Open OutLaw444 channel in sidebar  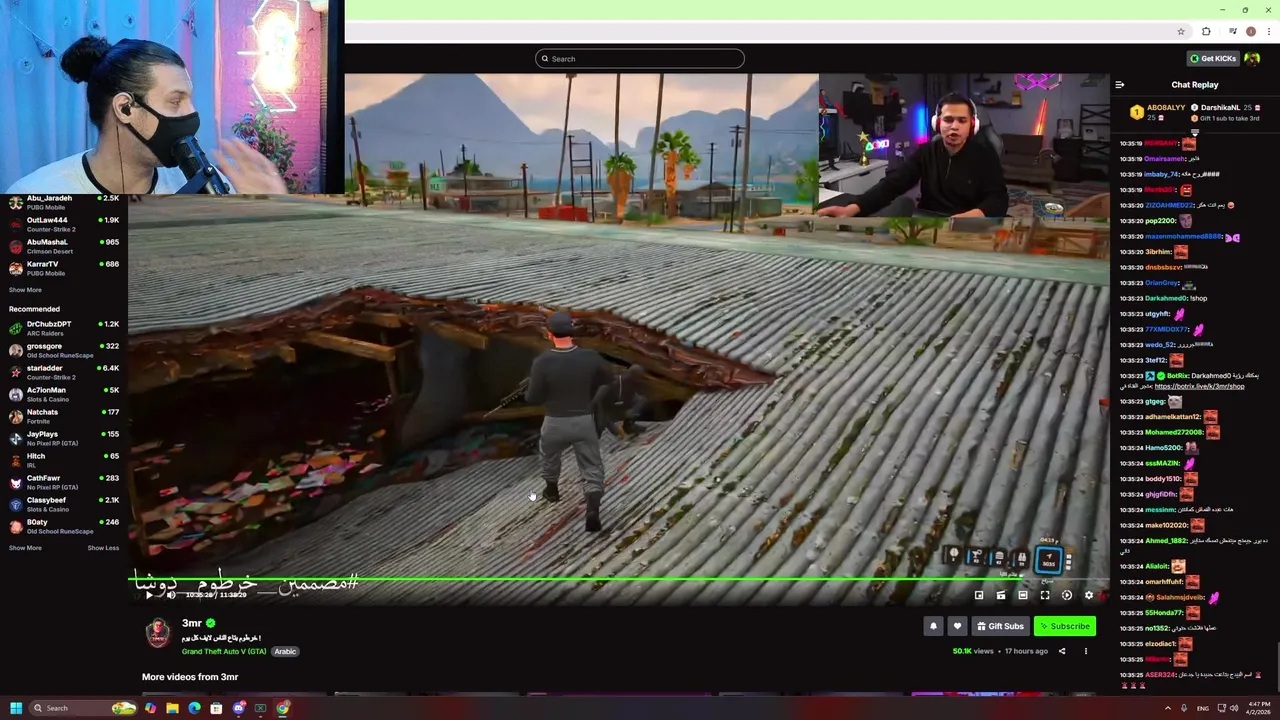pos(64,225)
